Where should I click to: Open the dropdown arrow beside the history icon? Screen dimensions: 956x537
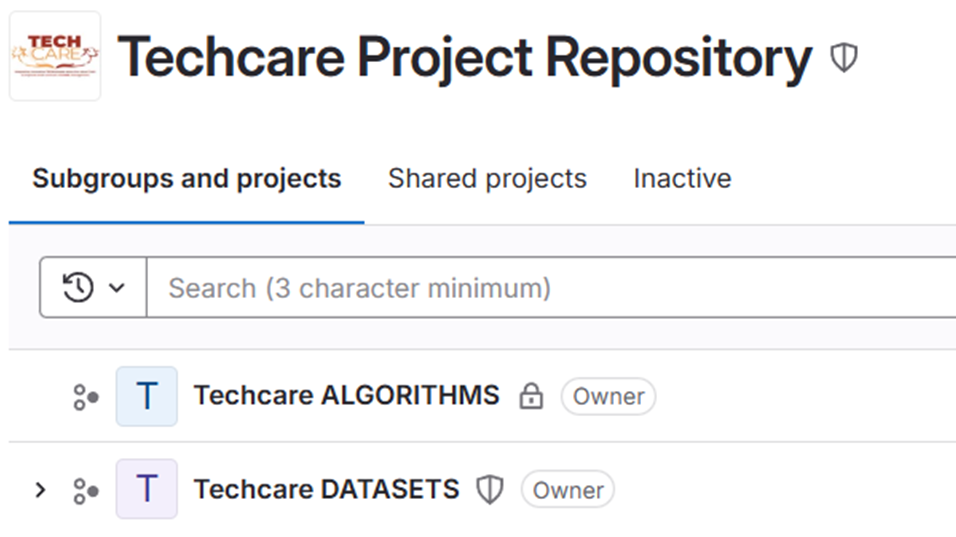(x=117, y=288)
